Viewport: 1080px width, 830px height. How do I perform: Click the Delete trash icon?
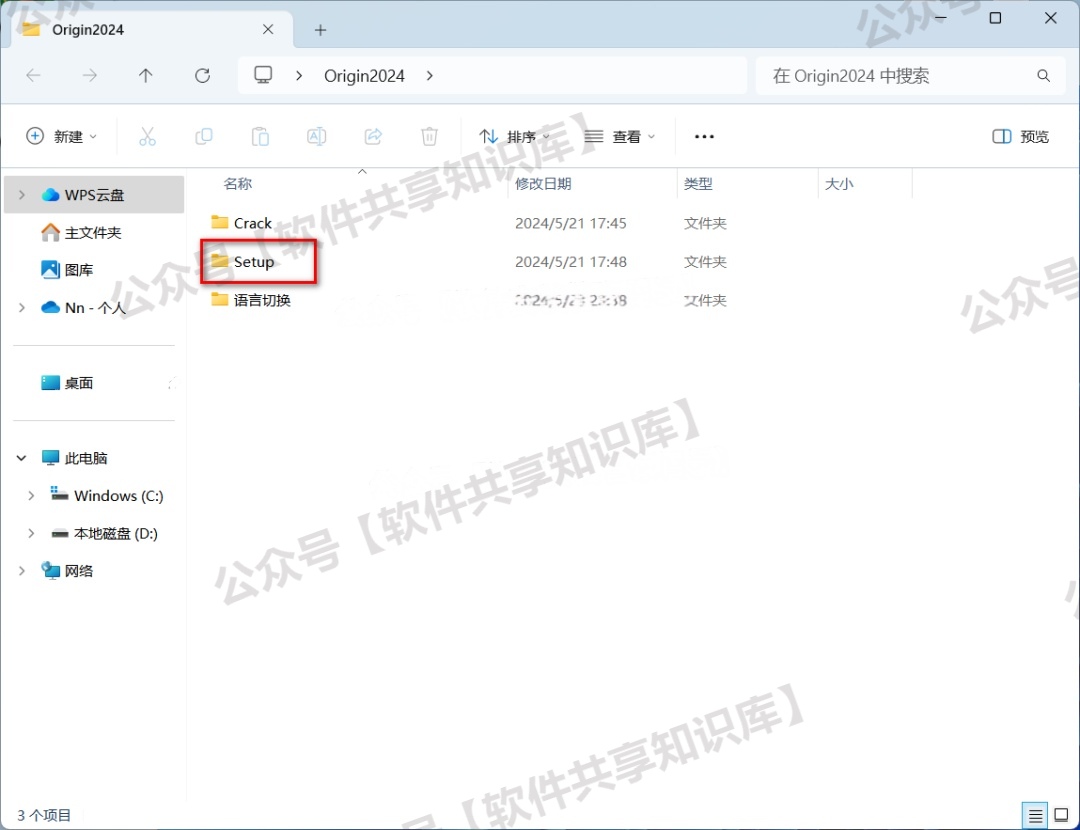tap(429, 136)
